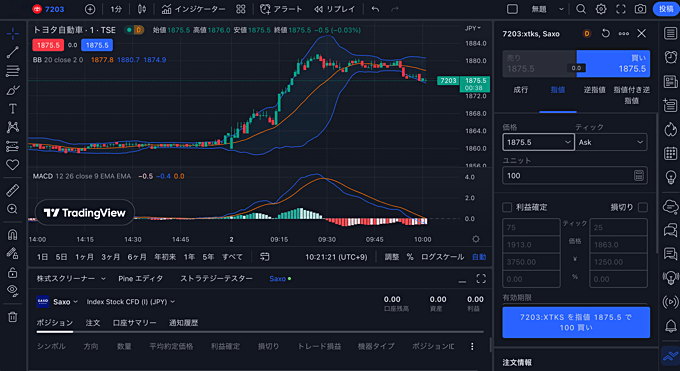Switch to the 指値付き逆指値 stop-limit tab
680x371 pixels.
pos(631,95)
